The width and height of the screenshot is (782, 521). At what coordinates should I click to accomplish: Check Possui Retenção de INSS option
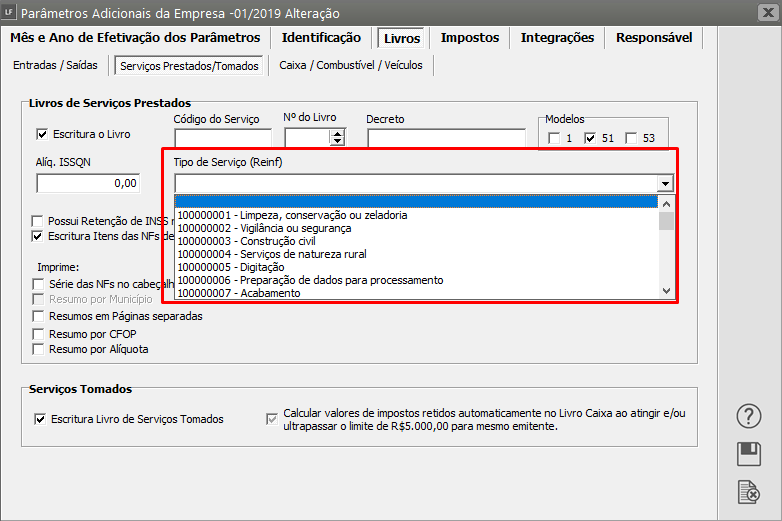click(37, 221)
